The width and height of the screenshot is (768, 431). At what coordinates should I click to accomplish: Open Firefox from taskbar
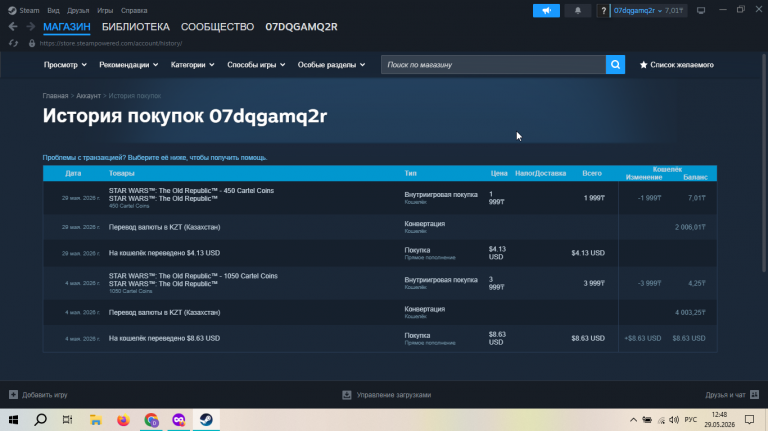coord(123,420)
